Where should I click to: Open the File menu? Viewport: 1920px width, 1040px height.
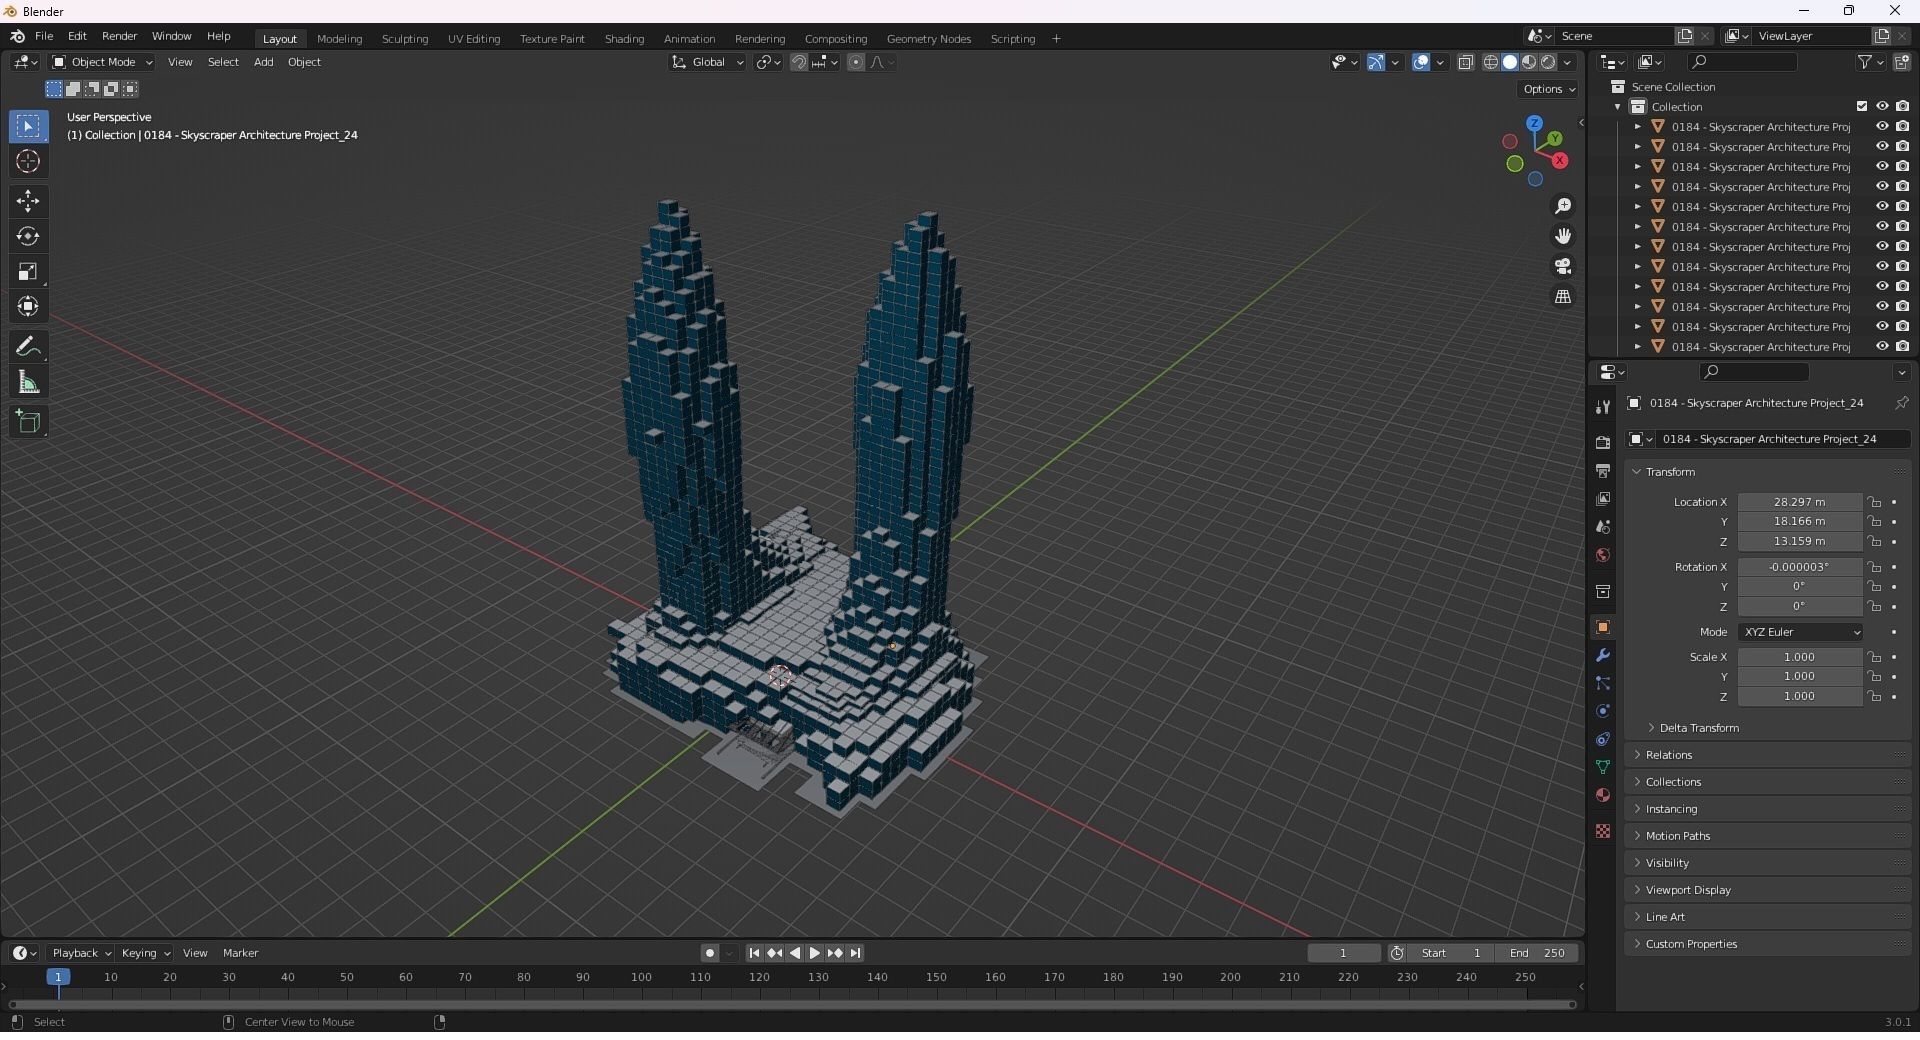(x=44, y=36)
